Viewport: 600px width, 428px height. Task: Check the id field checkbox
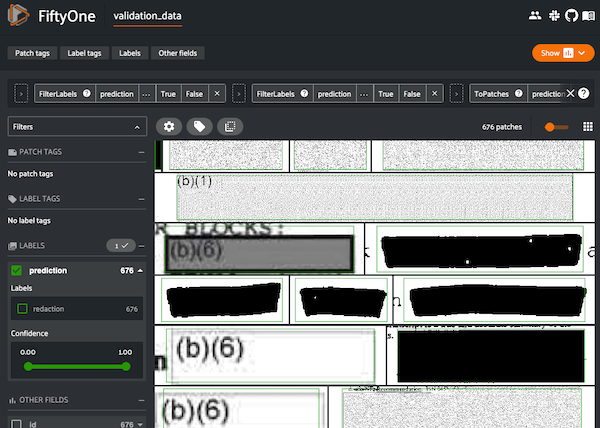coord(17,425)
